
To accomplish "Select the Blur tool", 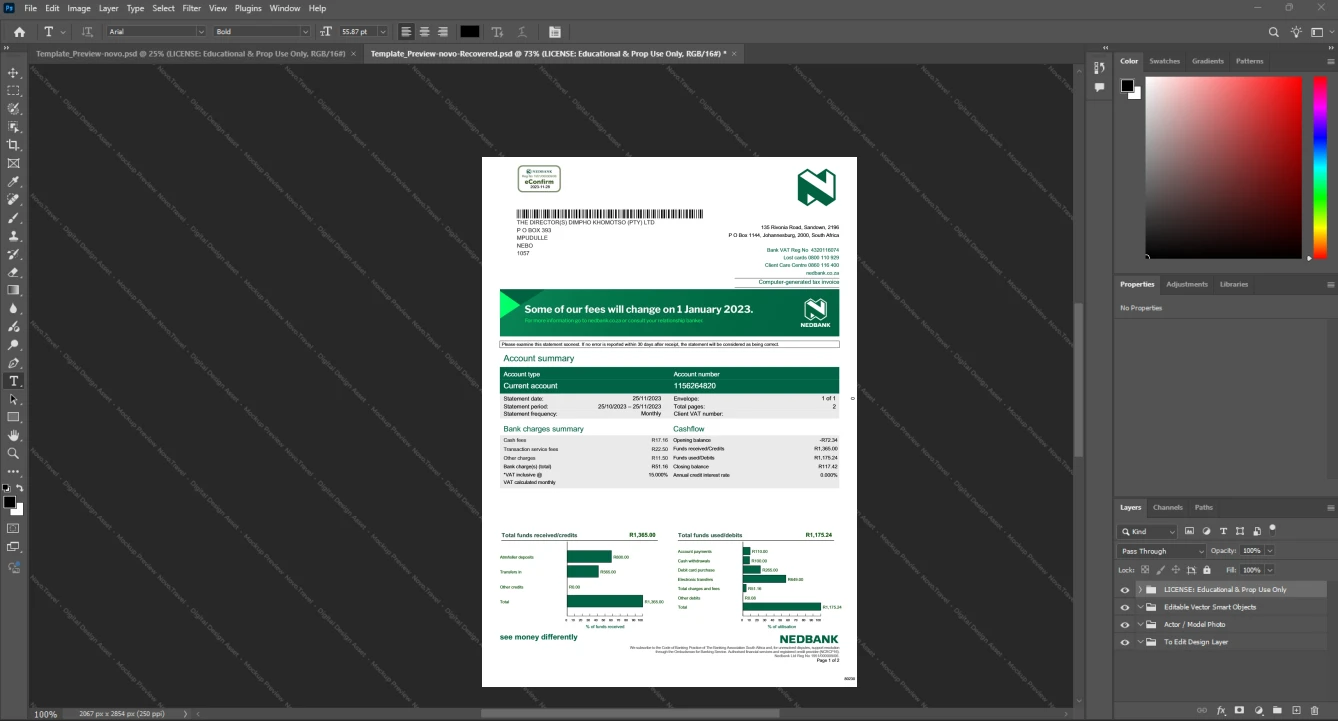I will point(13,308).
